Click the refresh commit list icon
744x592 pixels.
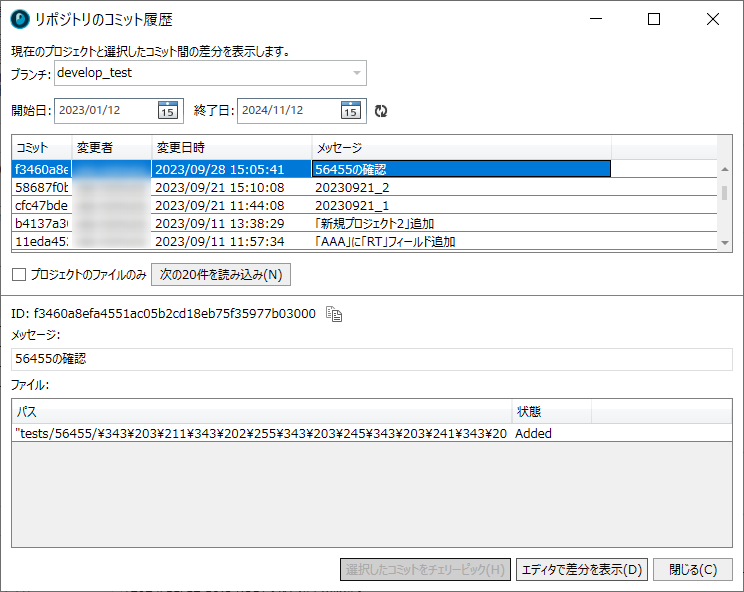(381, 111)
